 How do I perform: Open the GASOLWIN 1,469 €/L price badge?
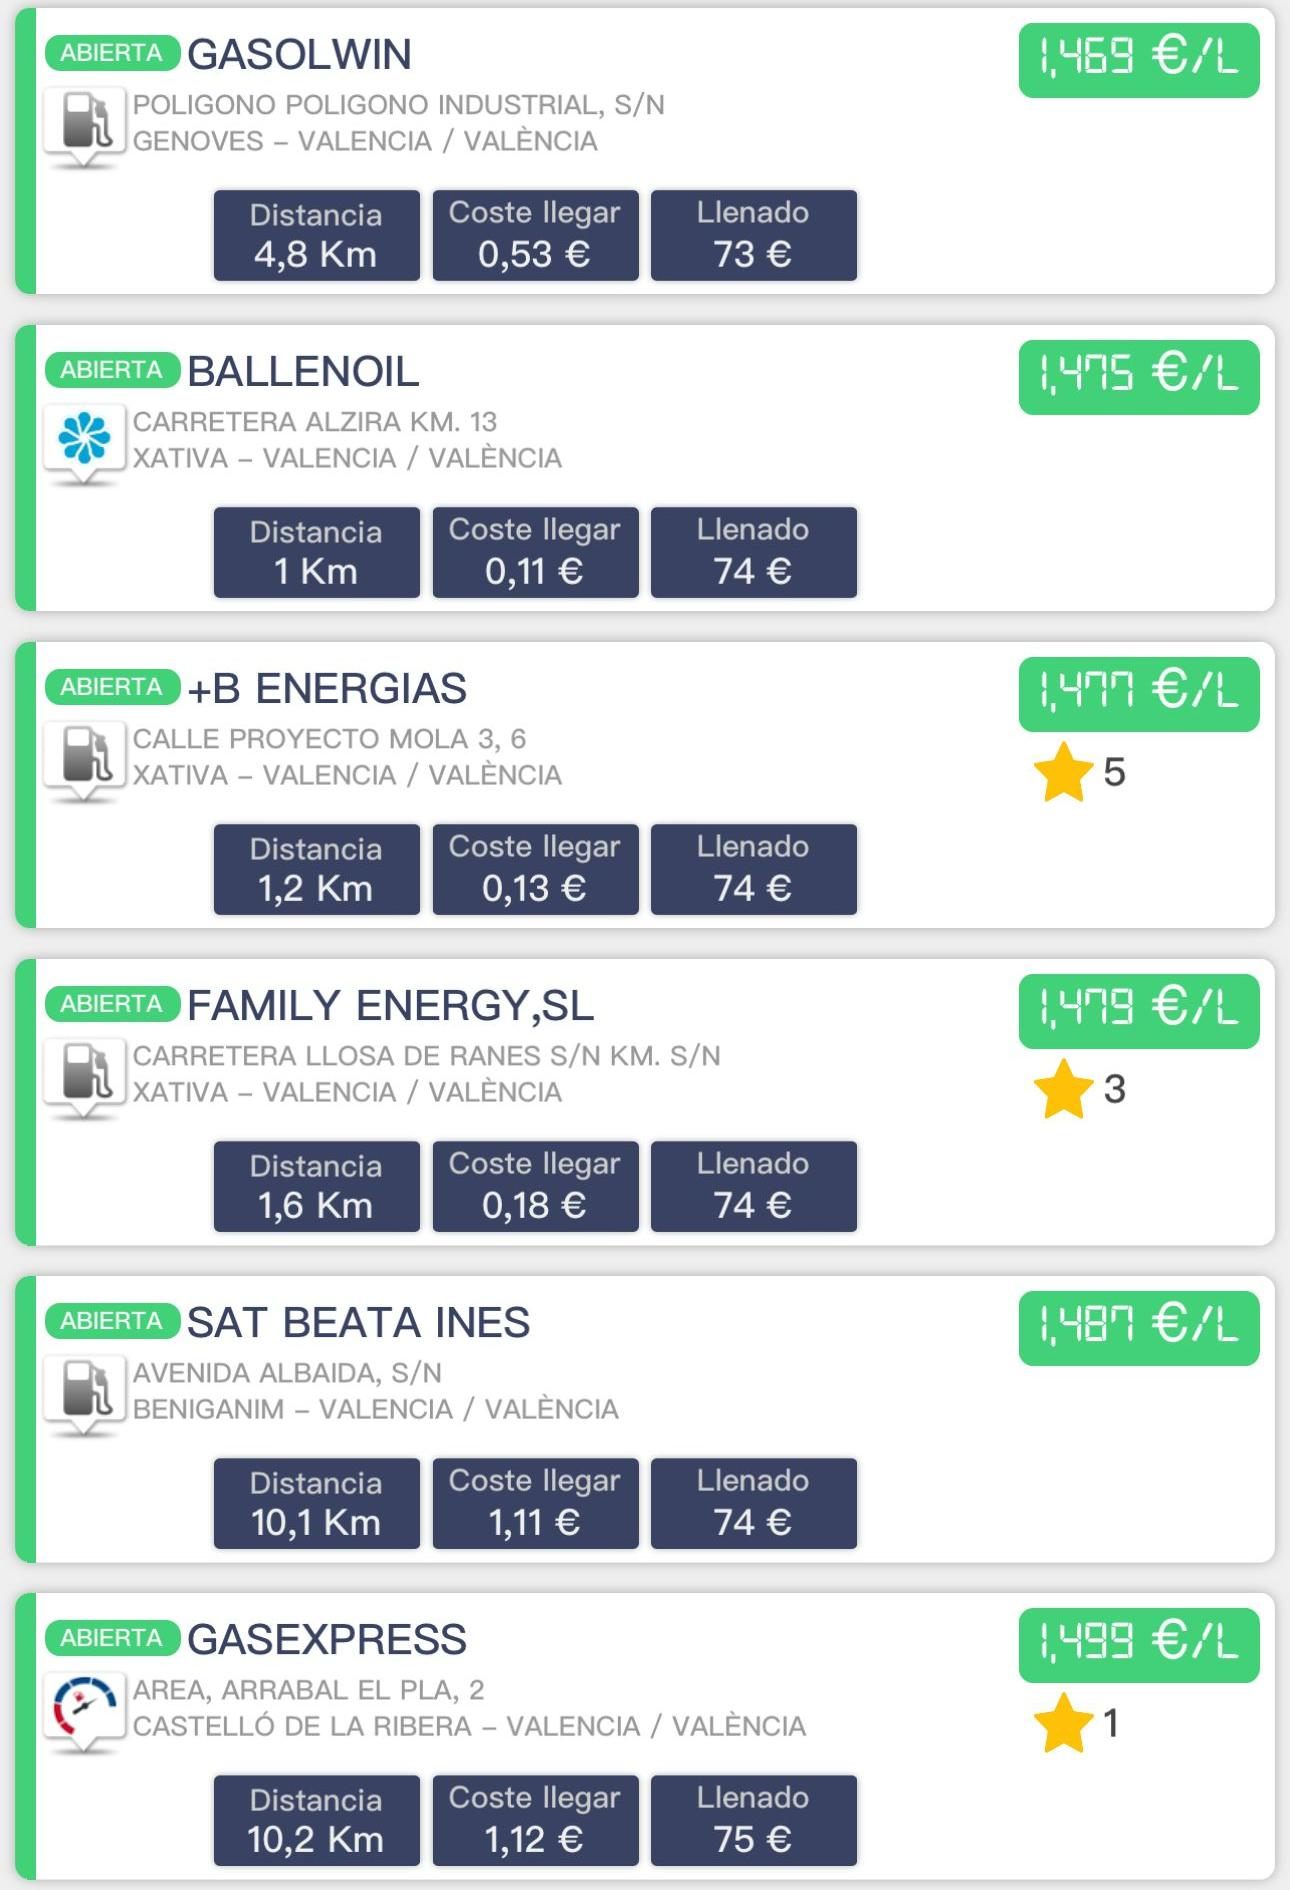pos(1139,60)
